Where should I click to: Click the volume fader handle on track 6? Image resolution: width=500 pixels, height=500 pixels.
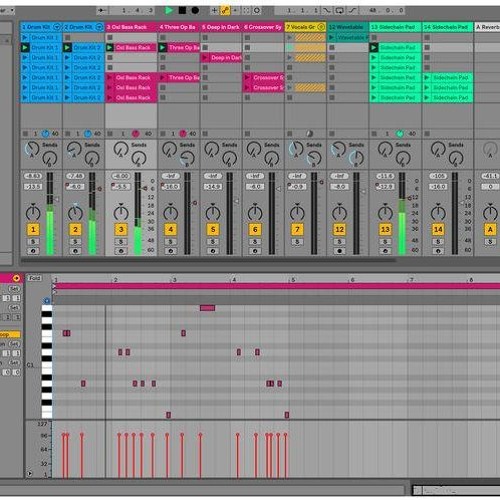[278, 189]
